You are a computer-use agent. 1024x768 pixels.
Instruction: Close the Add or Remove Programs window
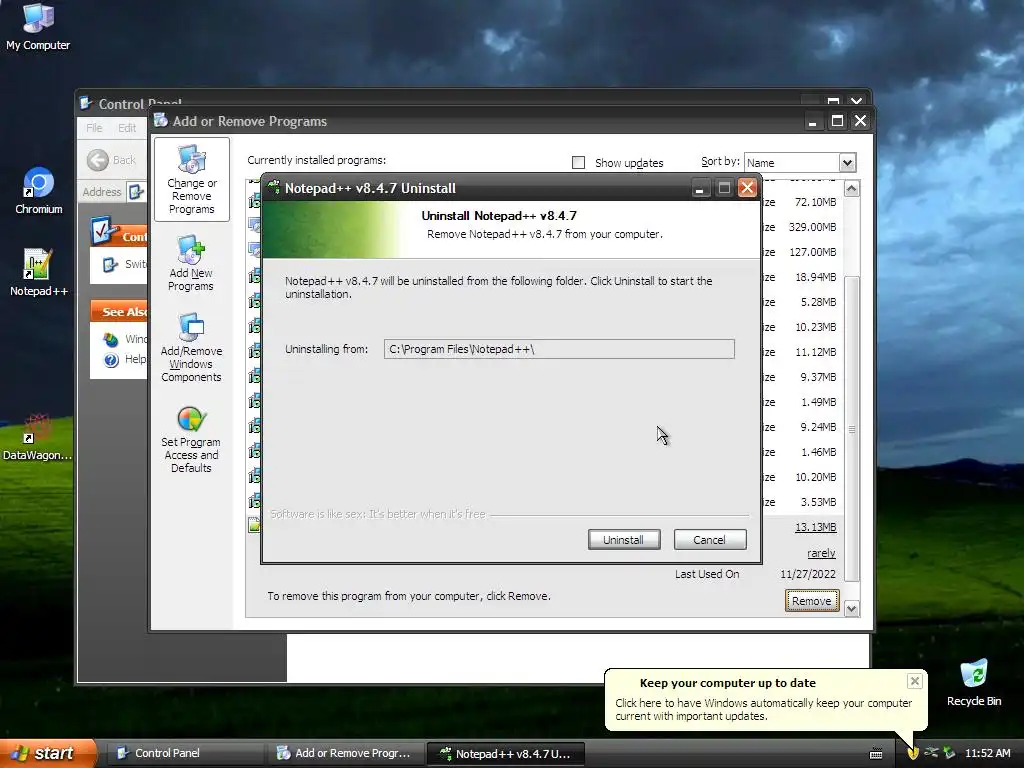pyautogui.click(x=861, y=121)
